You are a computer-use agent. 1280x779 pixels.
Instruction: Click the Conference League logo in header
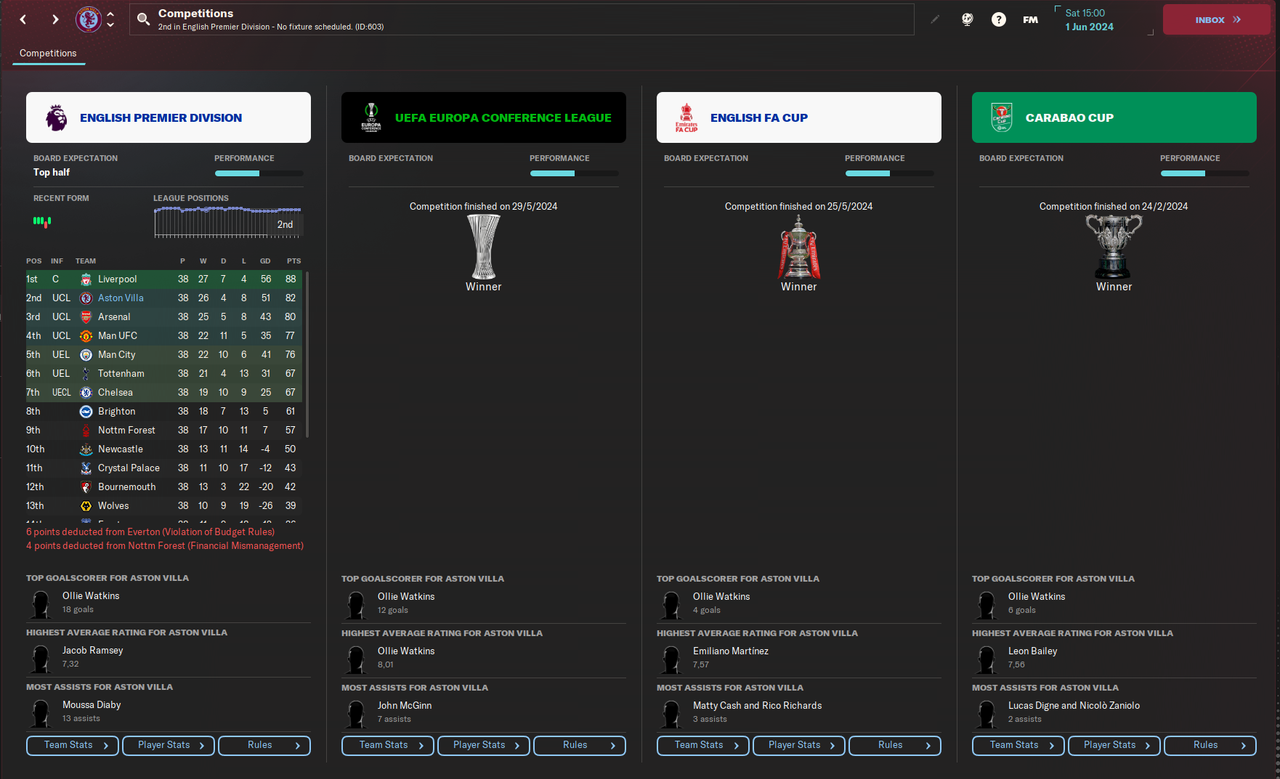pos(372,118)
